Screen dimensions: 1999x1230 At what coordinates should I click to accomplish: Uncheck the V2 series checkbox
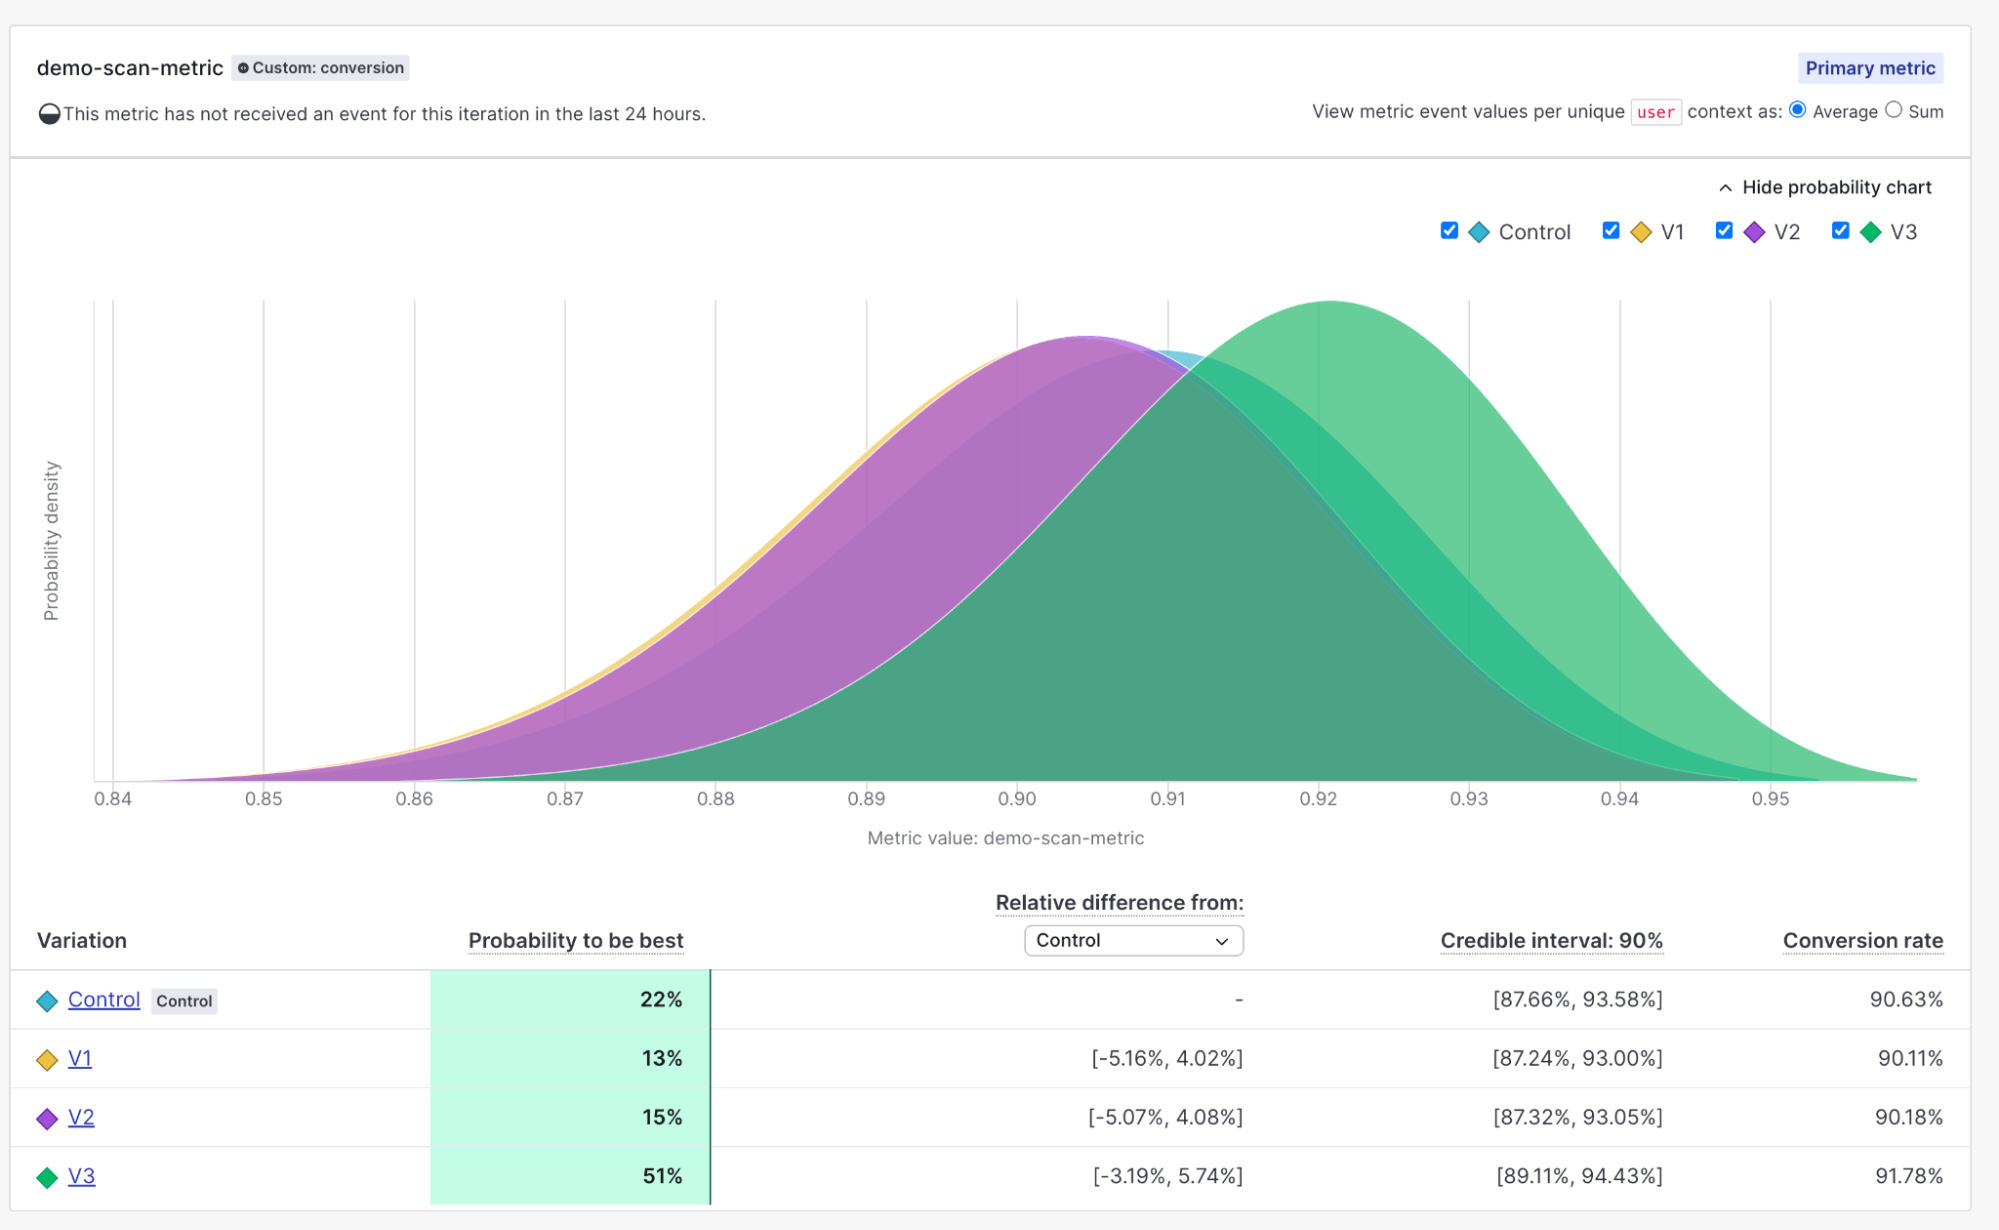[x=1724, y=231]
